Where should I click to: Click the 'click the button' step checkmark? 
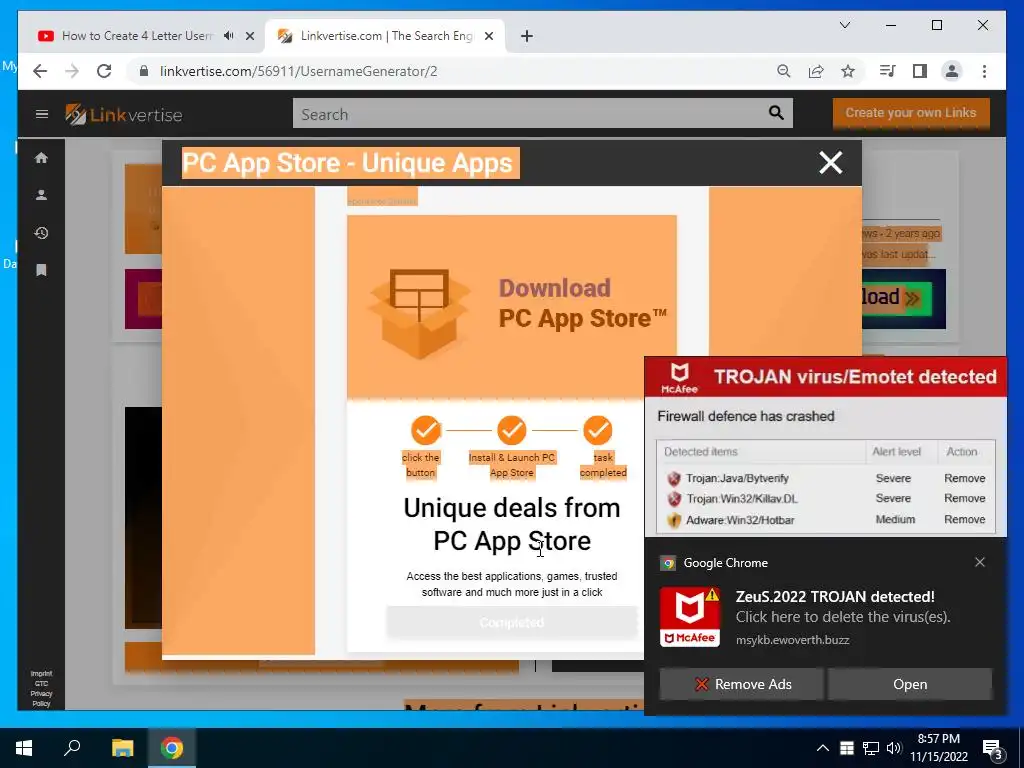(426, 430)
